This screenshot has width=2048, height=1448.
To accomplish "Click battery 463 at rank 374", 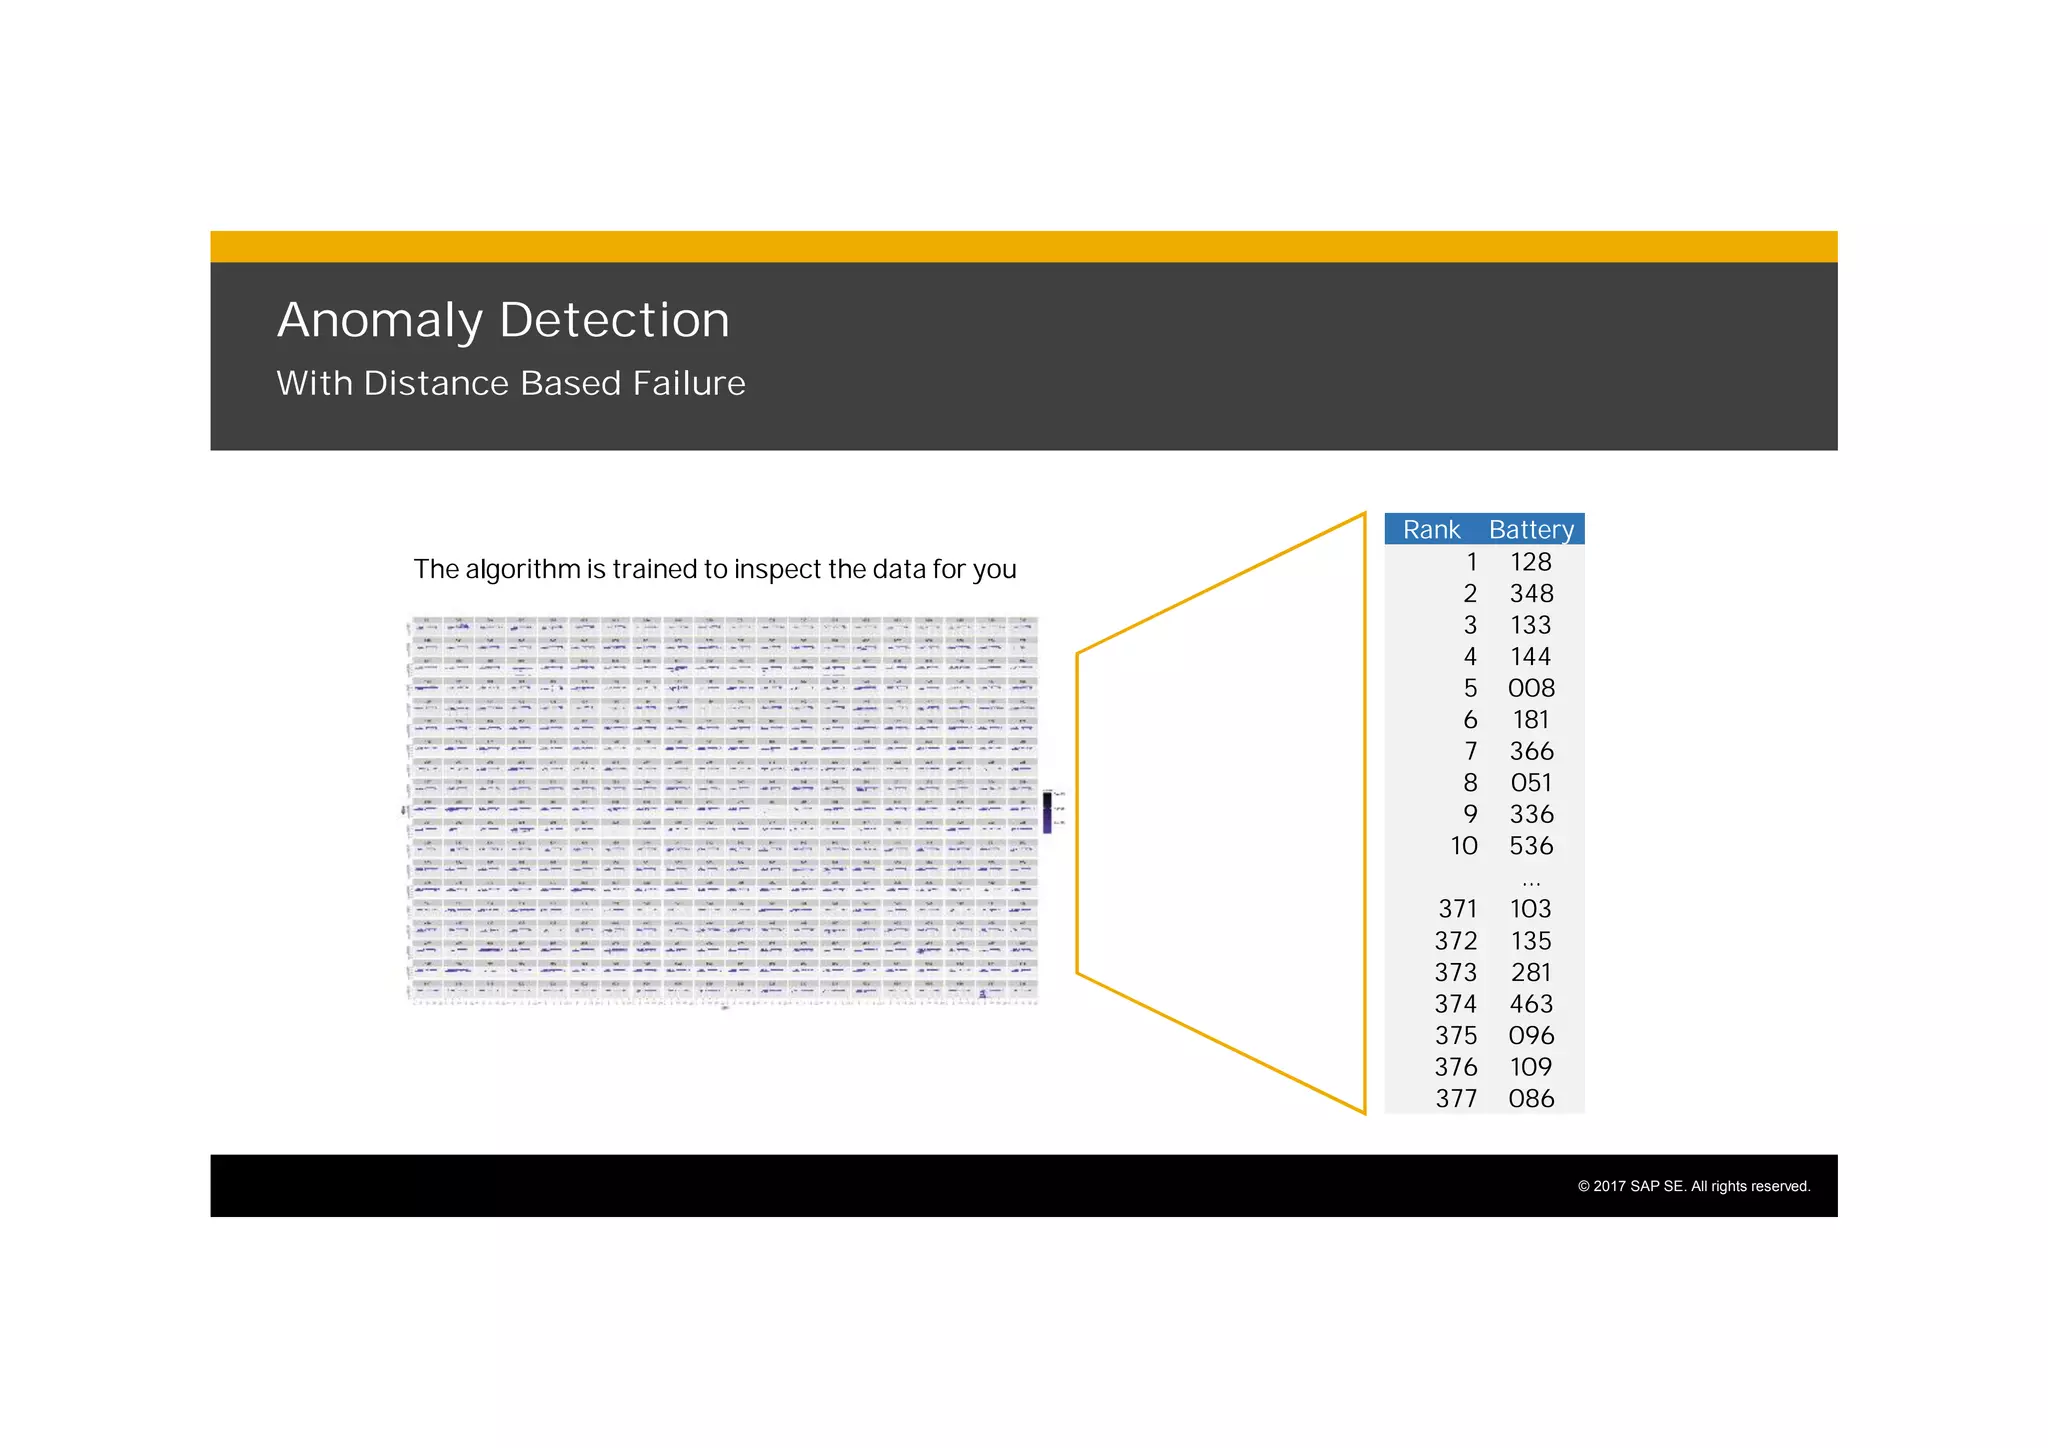I will 1530,1004.
